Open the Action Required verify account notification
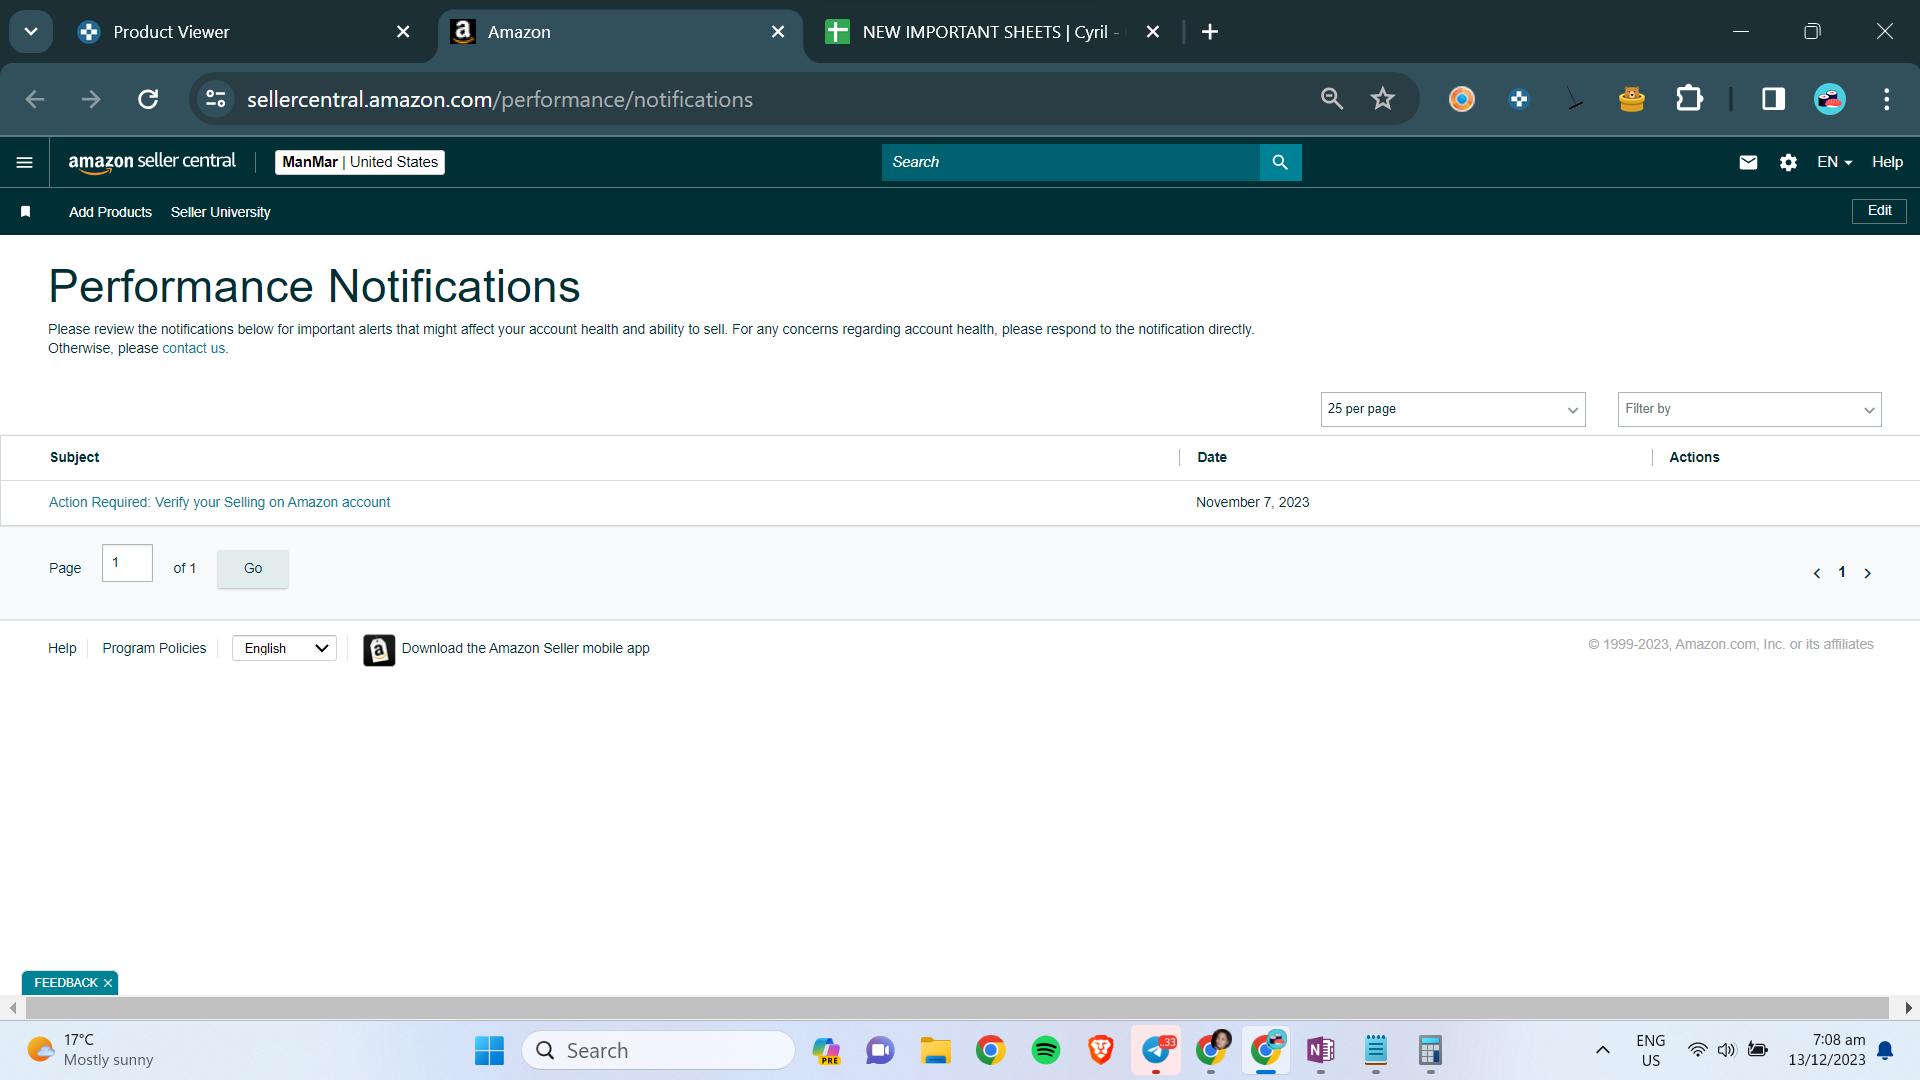This screenshot has height=1080, width=1920. (x=219, y=502)
